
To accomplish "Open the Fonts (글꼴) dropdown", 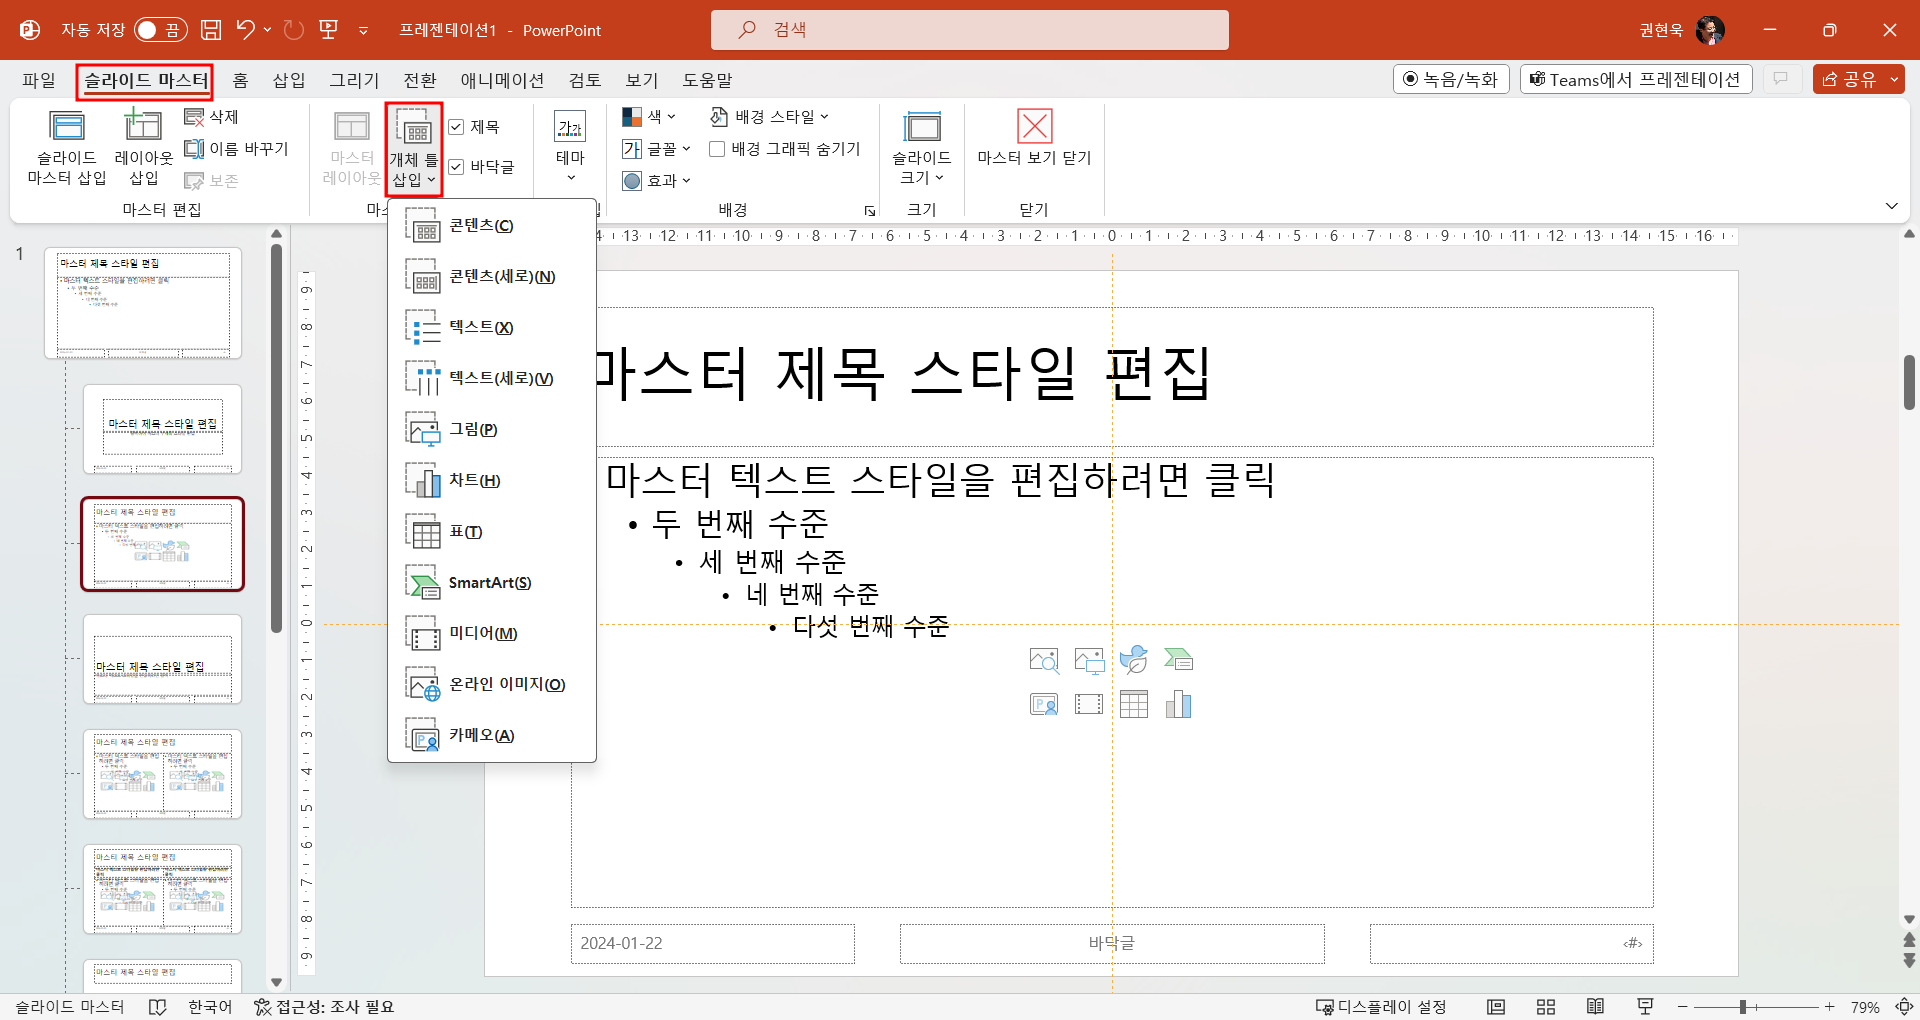I will pyautogui.click(x=657, y=149).
